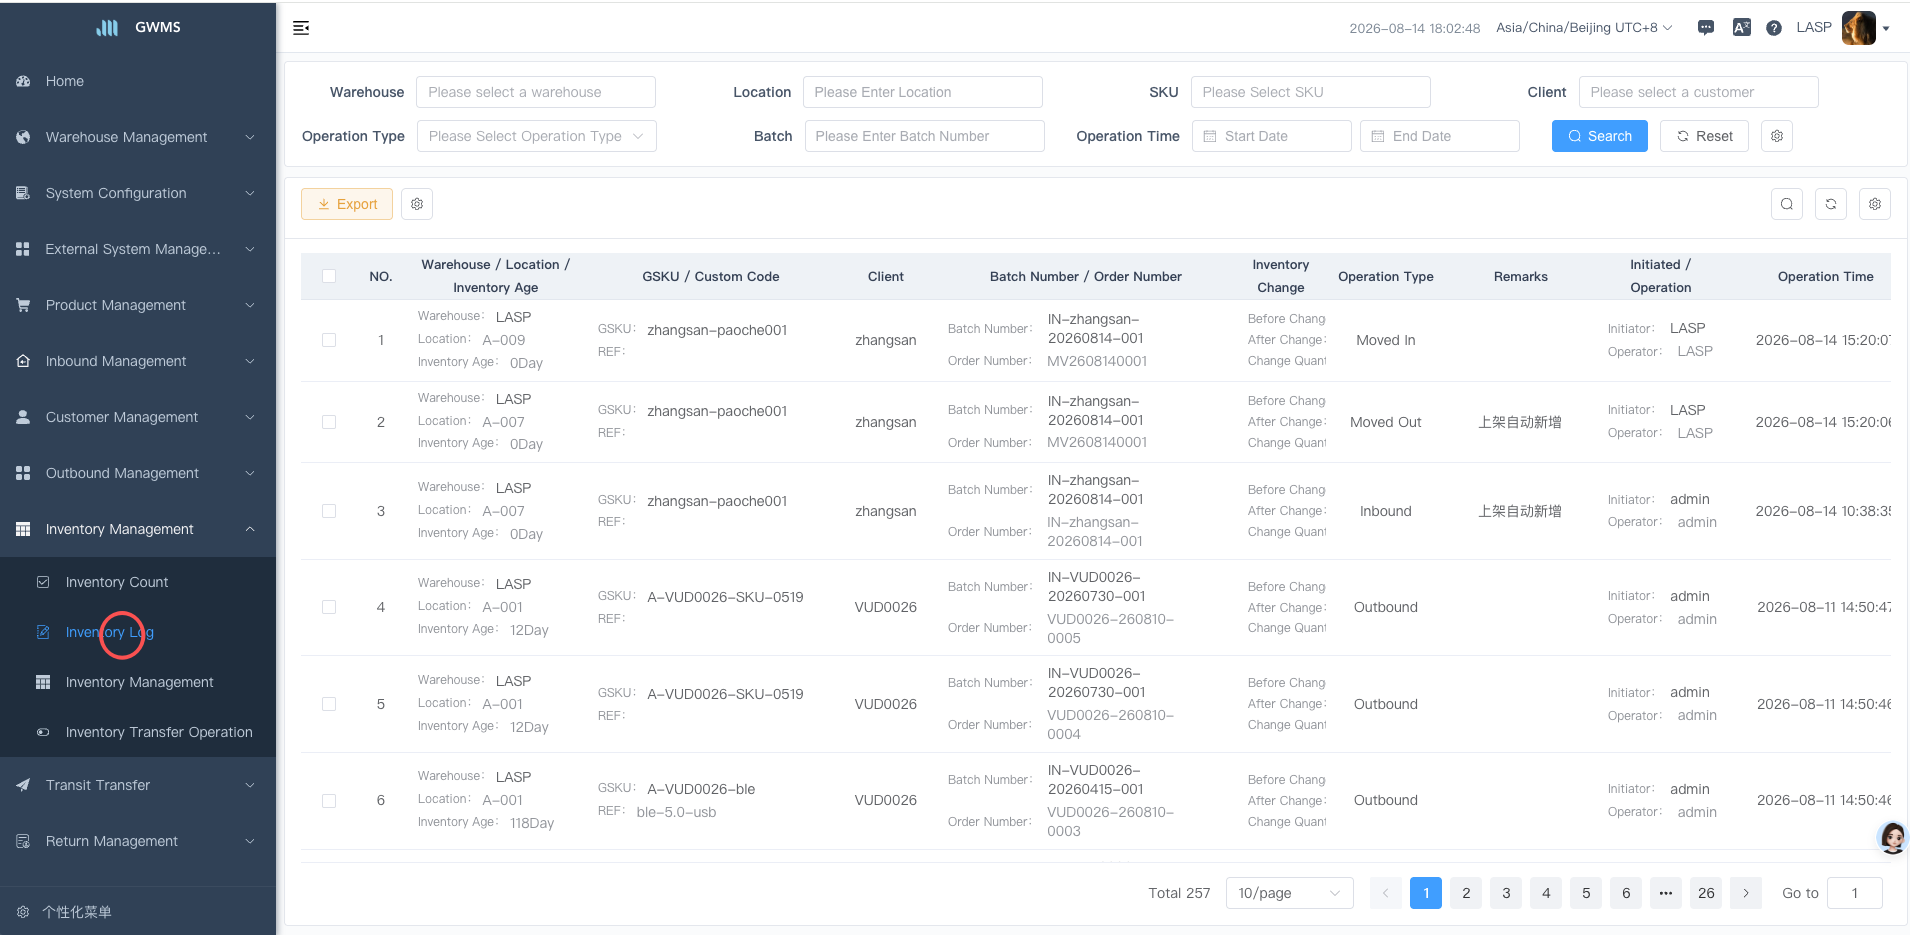Open Inventory Transfer Operation item
The height and width of the screenshot is (935, 1910).
click(x=138, y=732)
